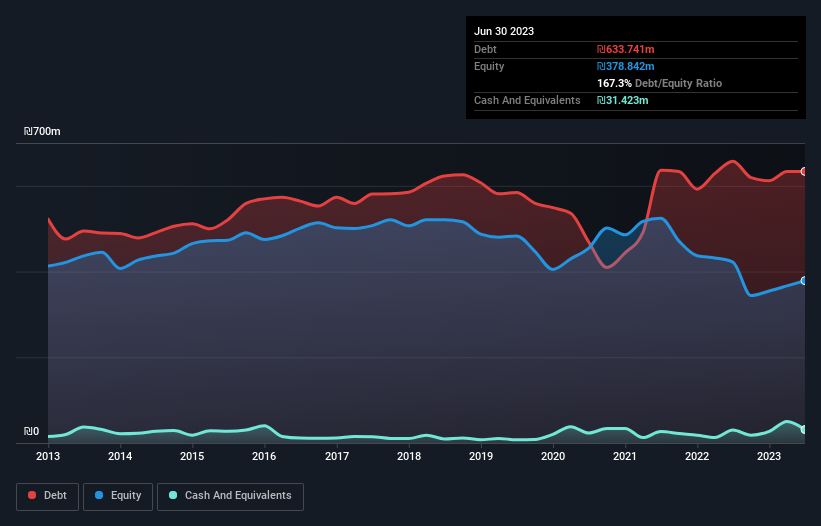Select the 2018 x-axis label

coord(409,457)
